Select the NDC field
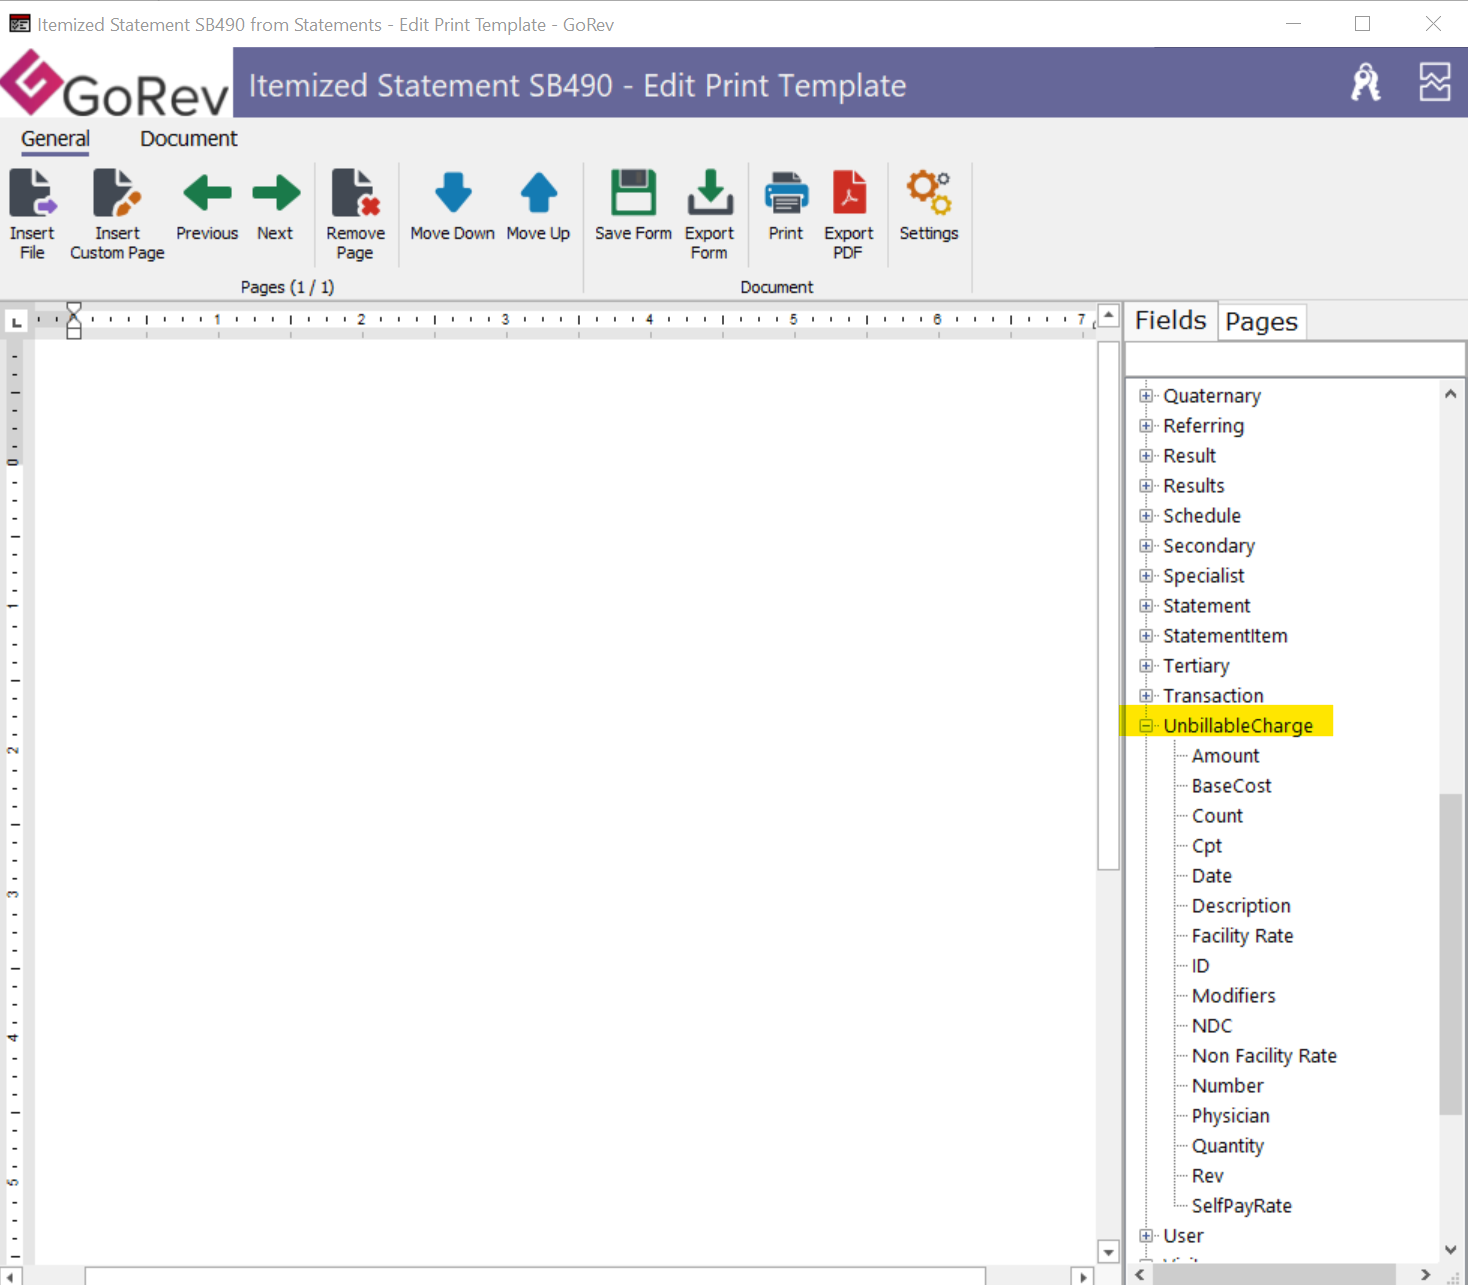Image resolution: width=1468 pixels, height=1285 pixels. click(x=1211, y=1026)
